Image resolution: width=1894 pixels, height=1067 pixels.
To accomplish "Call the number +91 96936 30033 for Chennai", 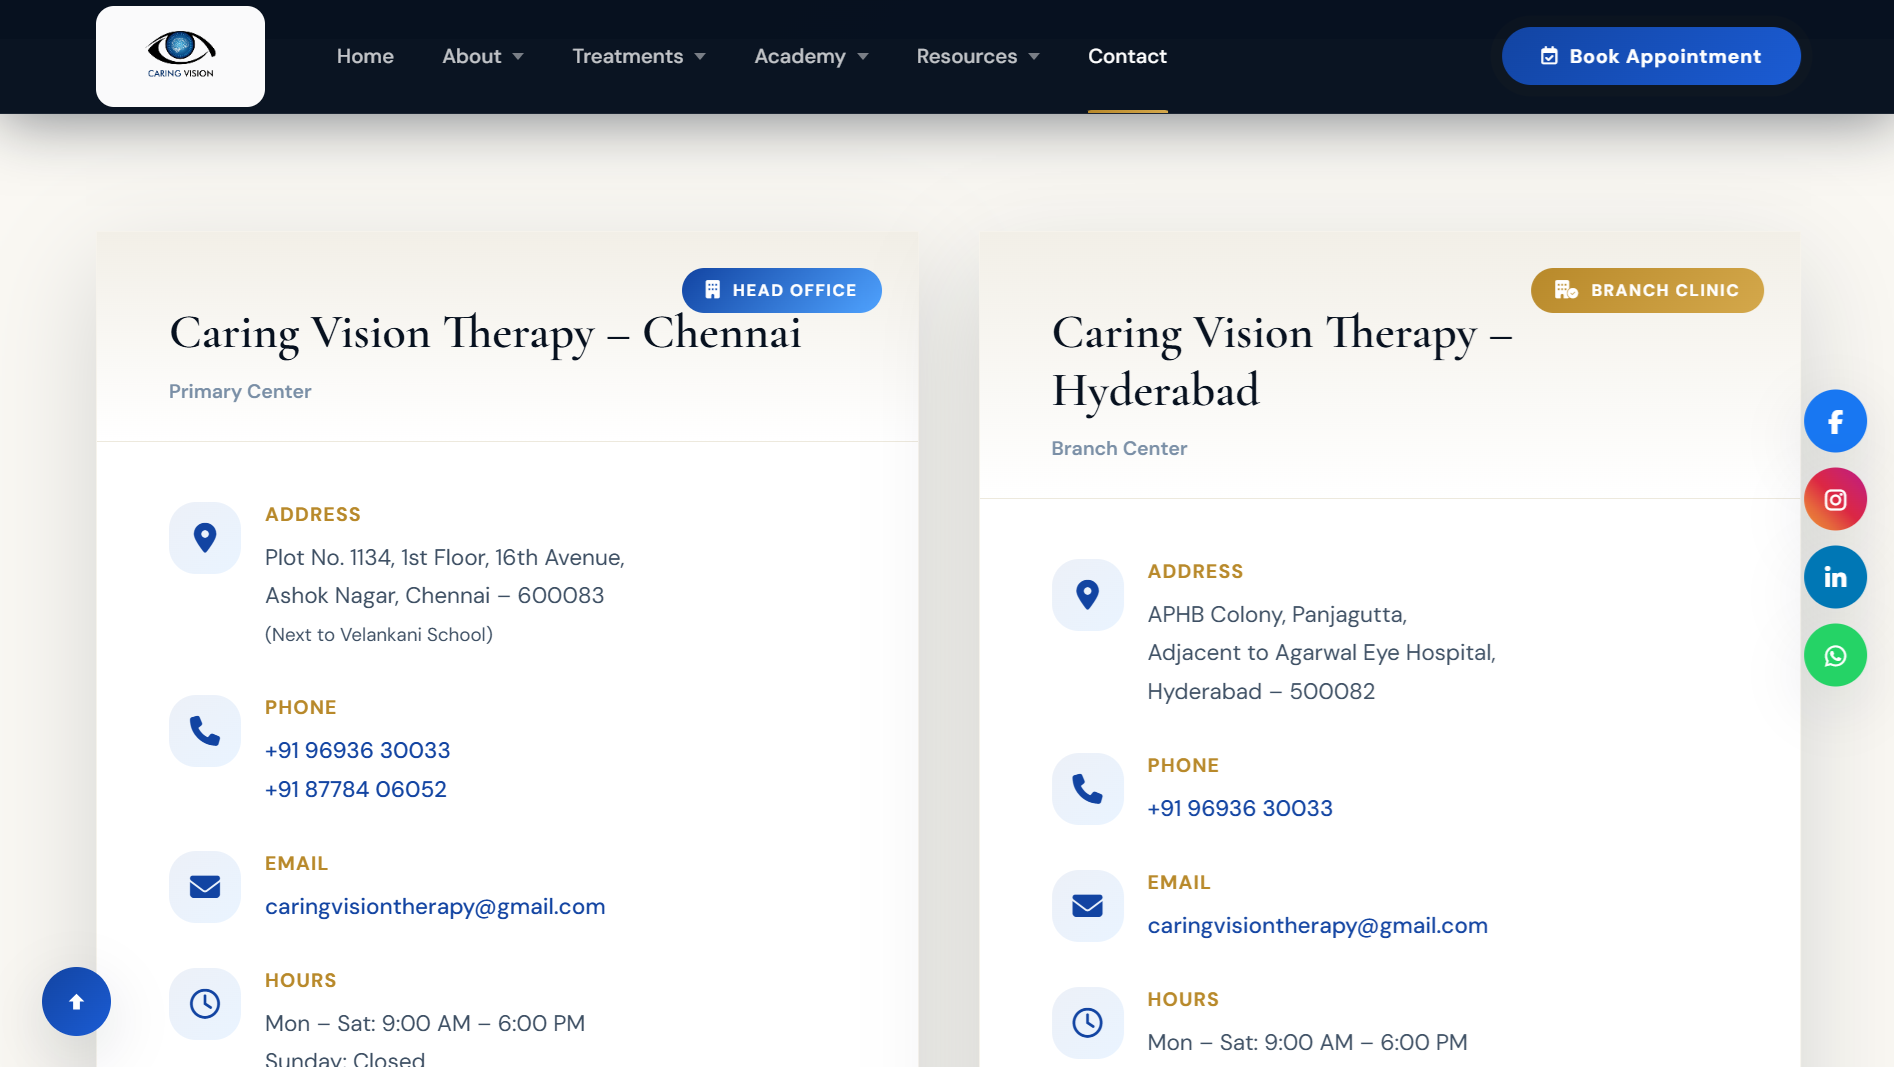I will coord(357,750).
